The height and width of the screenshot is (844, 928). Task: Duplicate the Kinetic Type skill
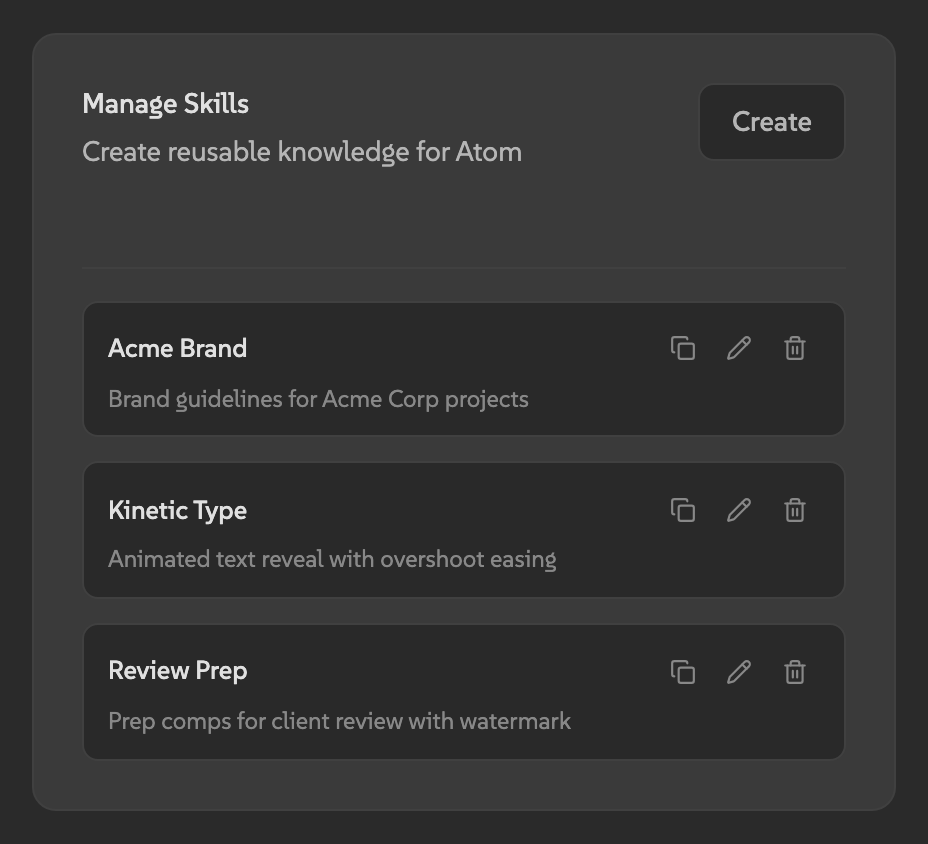pos(683,510)
